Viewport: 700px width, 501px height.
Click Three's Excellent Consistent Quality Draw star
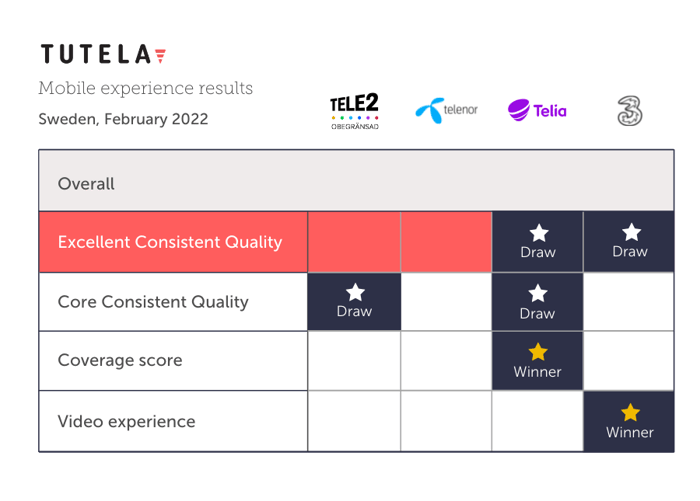pyautogui.click(x=631, y=232)
